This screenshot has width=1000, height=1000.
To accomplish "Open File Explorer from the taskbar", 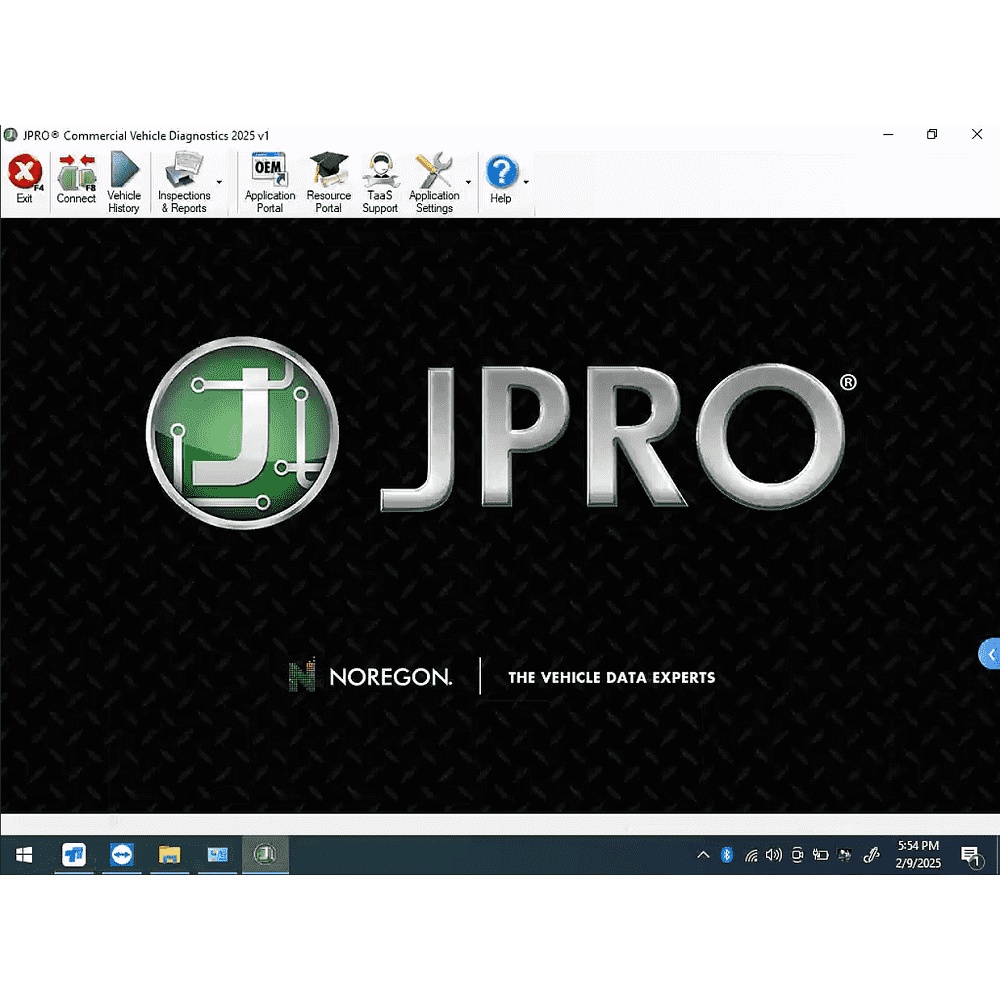I will click(170, 855).
